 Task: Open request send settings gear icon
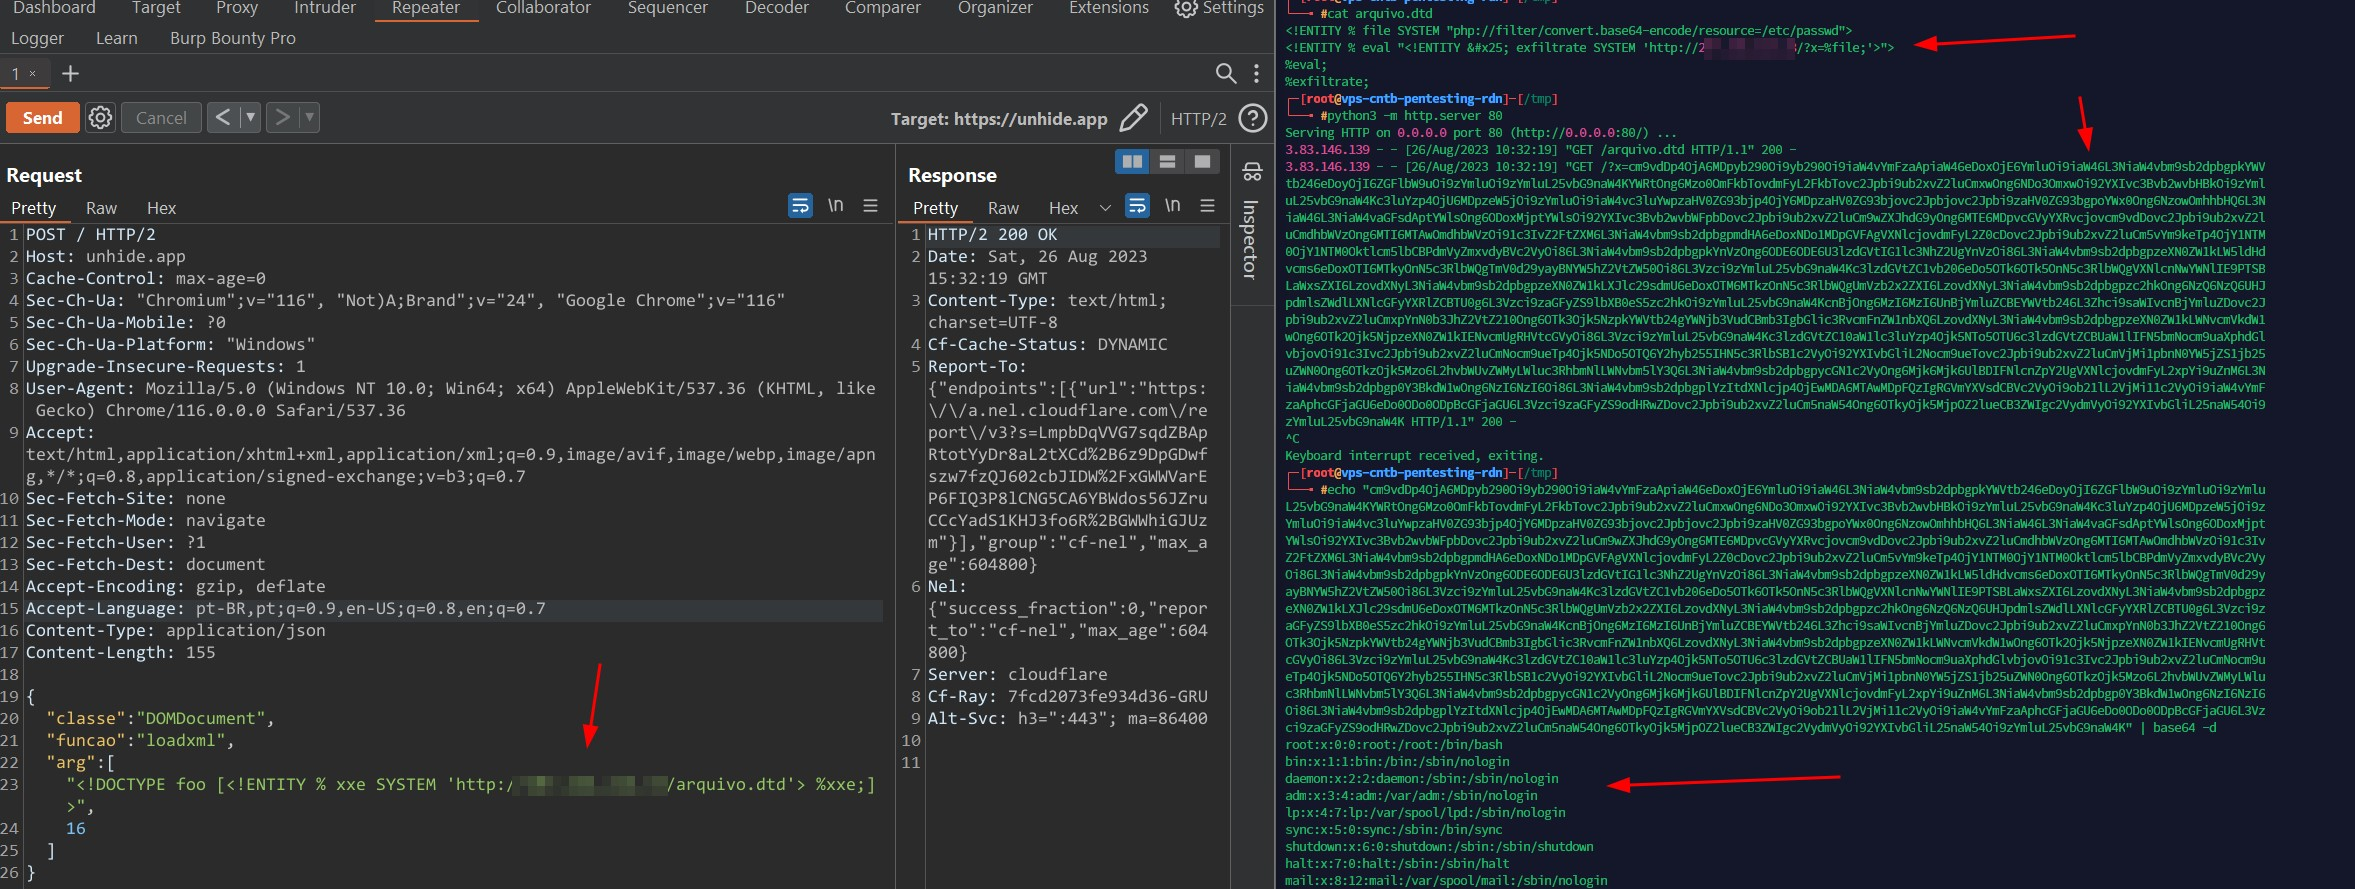(x=100, y=118)
